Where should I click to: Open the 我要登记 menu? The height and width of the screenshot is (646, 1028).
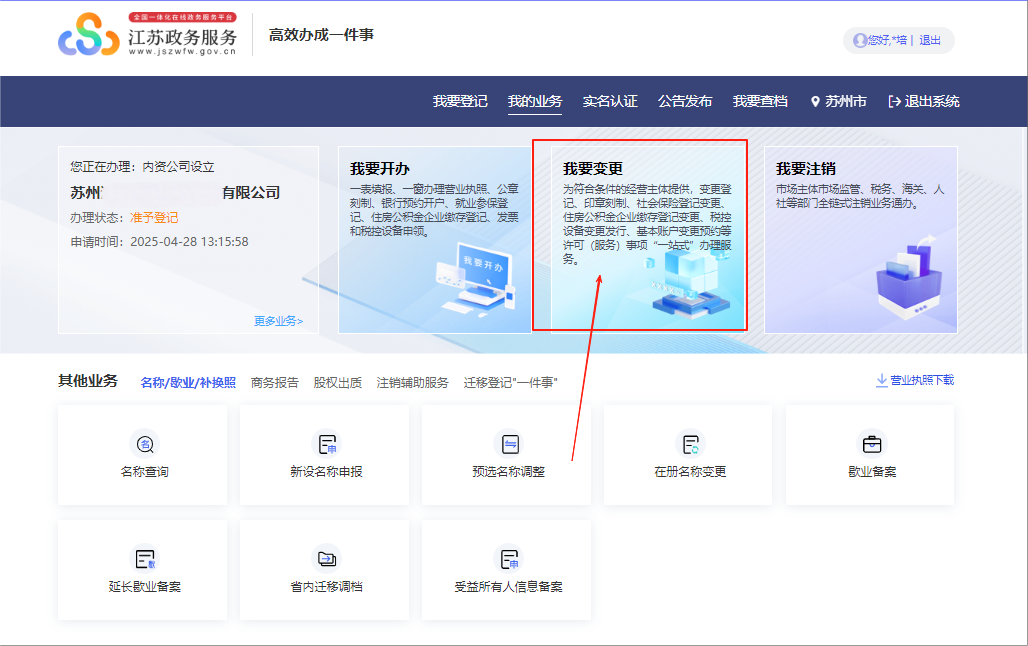click(x=460, y=102)
